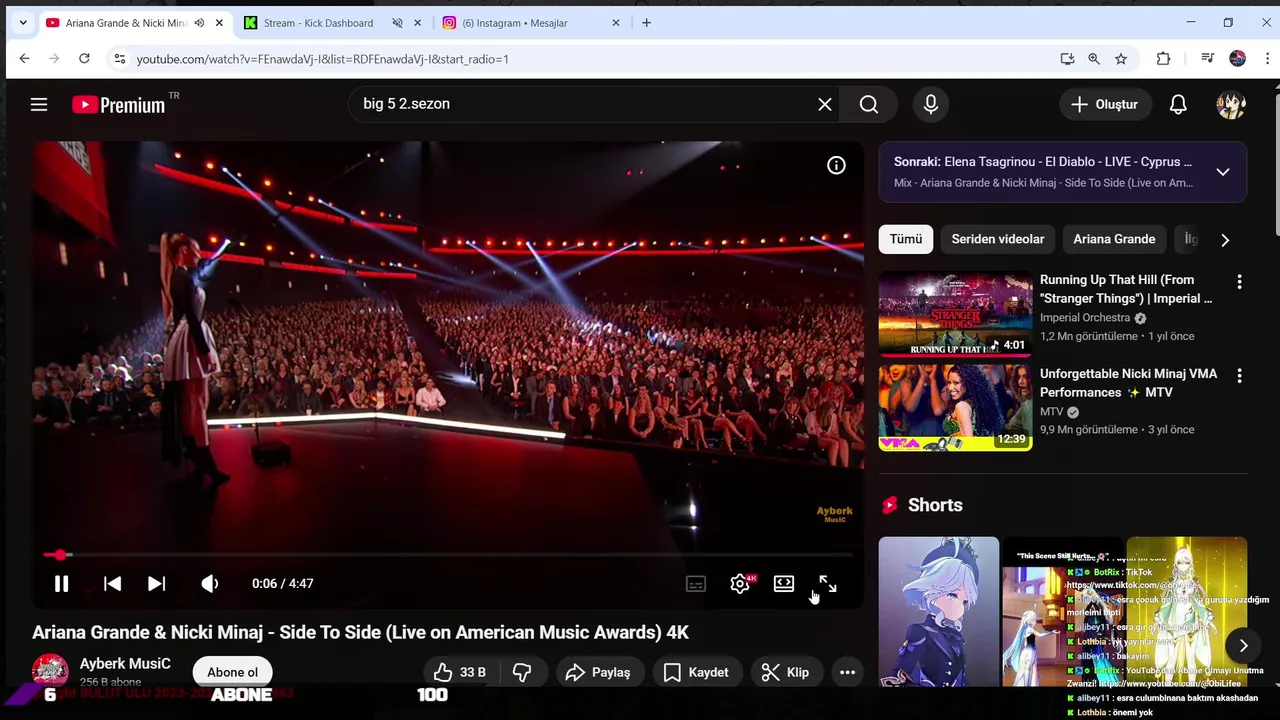
Task: Create a clip with Klip button
Action: pyautogui.click(x=785, y=672)
